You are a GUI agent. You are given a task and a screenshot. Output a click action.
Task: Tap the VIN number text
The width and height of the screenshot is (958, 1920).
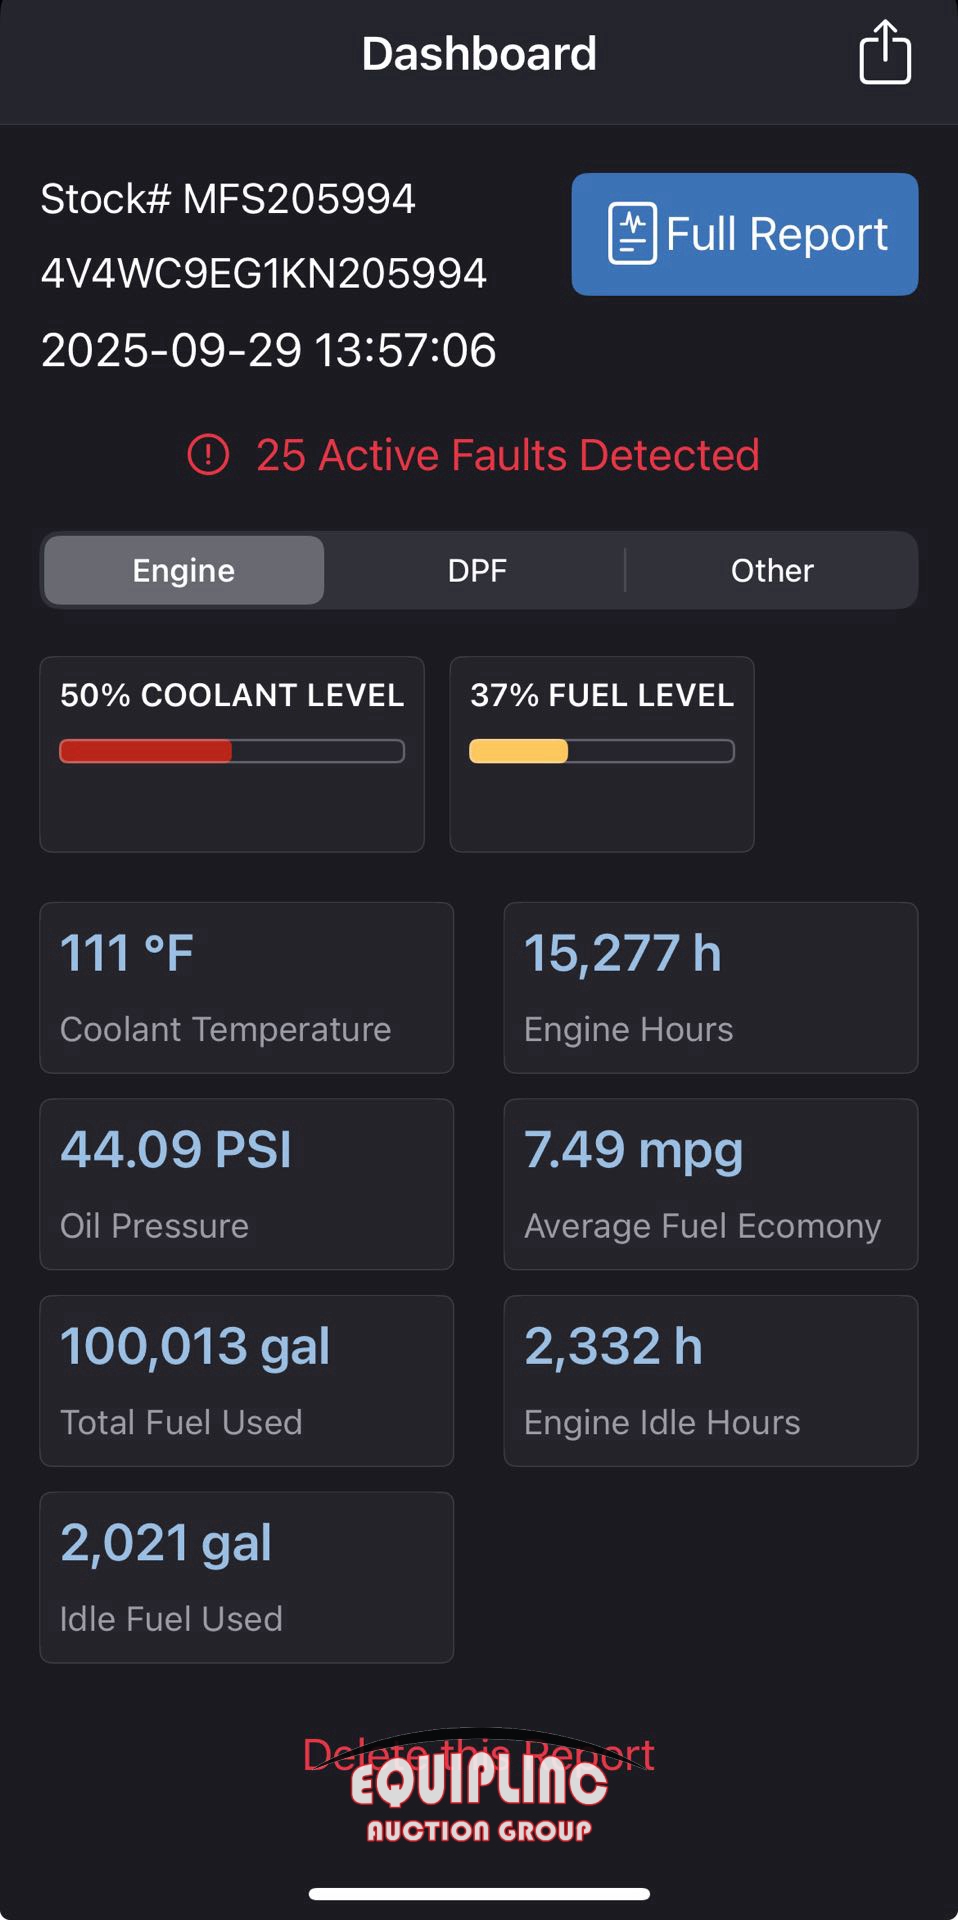tap(264, 273)
